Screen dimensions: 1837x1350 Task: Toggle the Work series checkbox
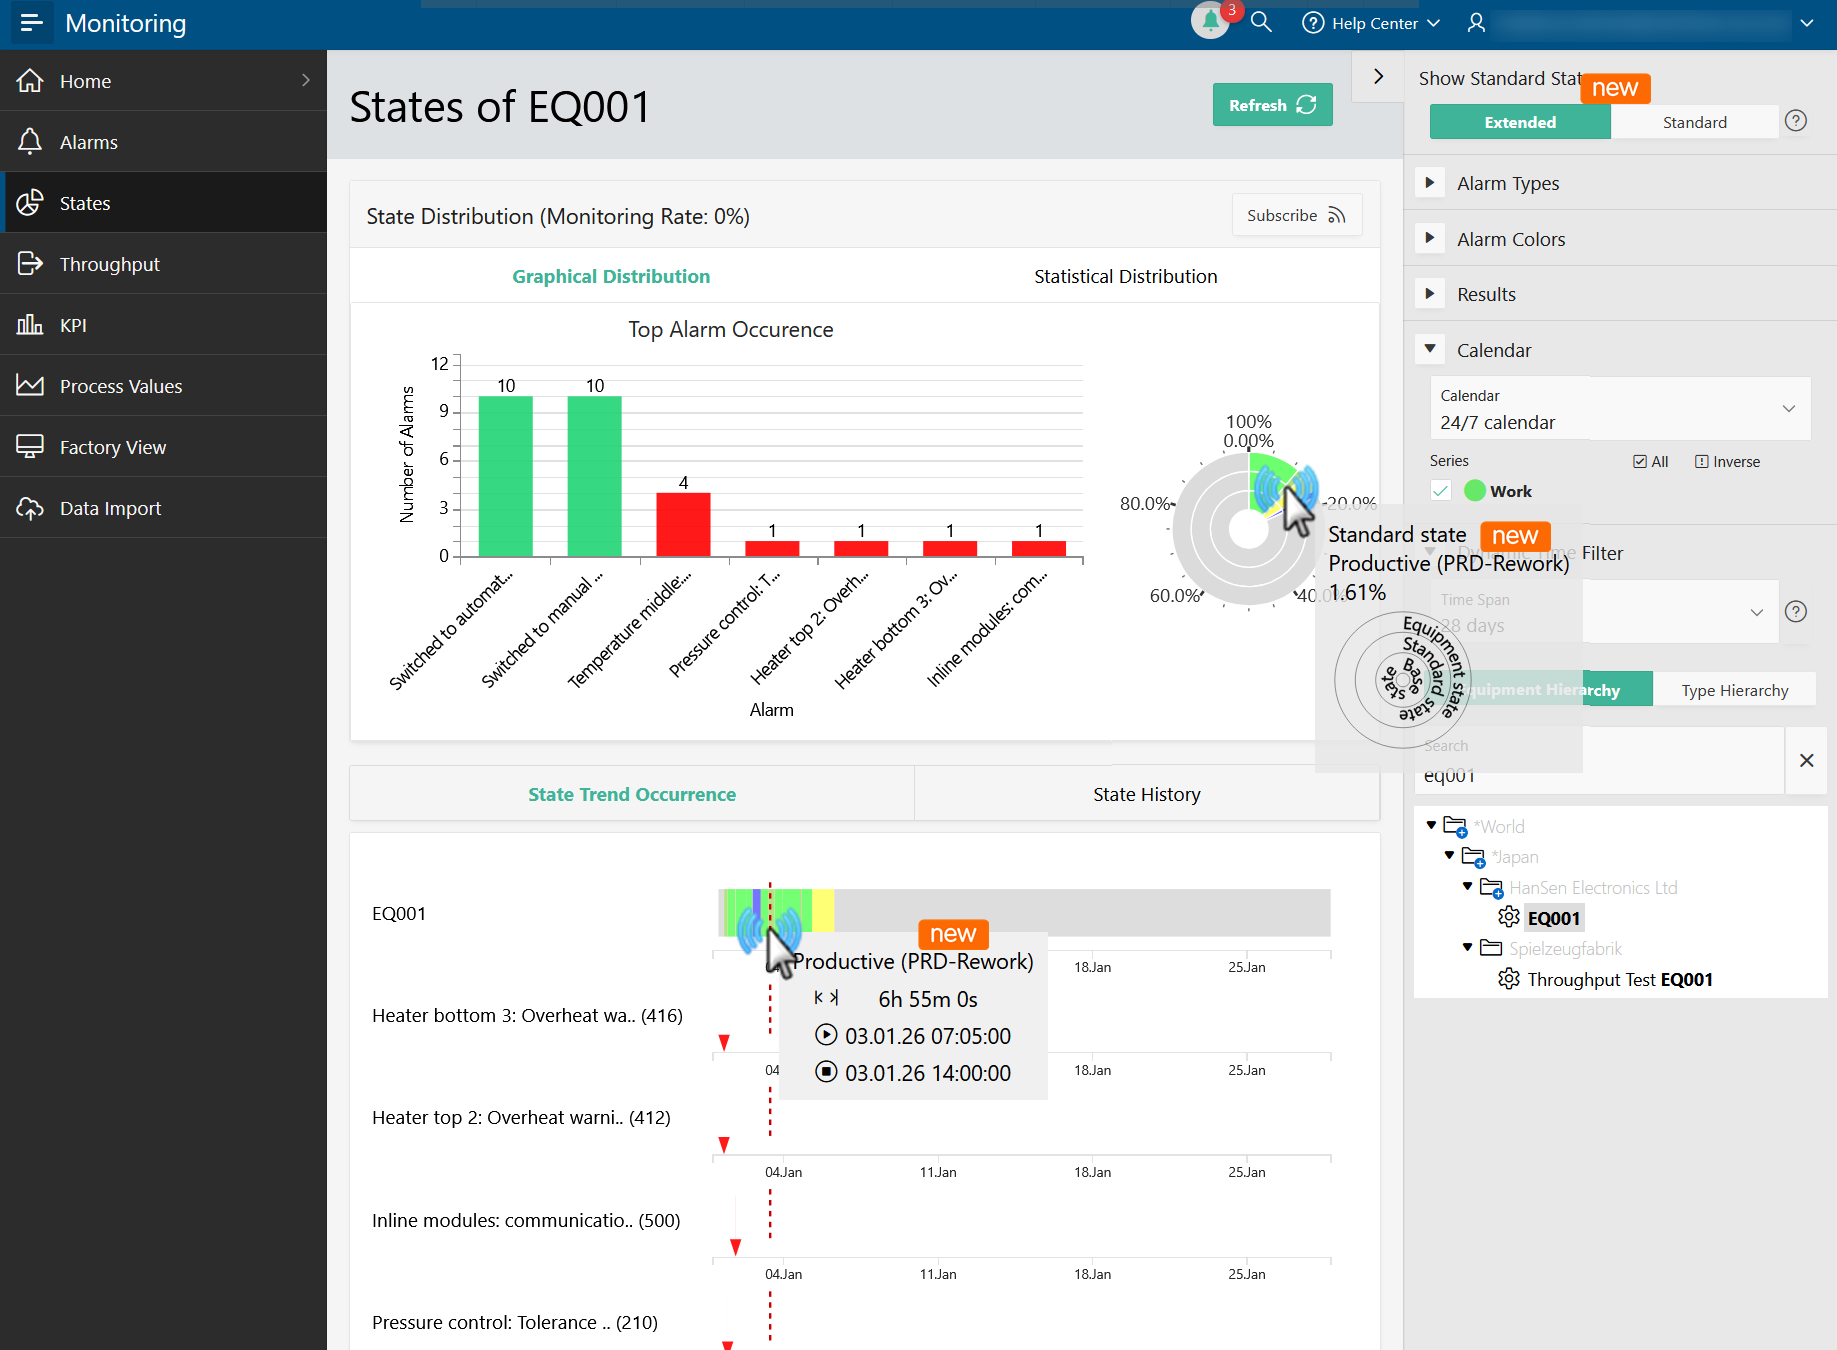(x=1441, y=491)
